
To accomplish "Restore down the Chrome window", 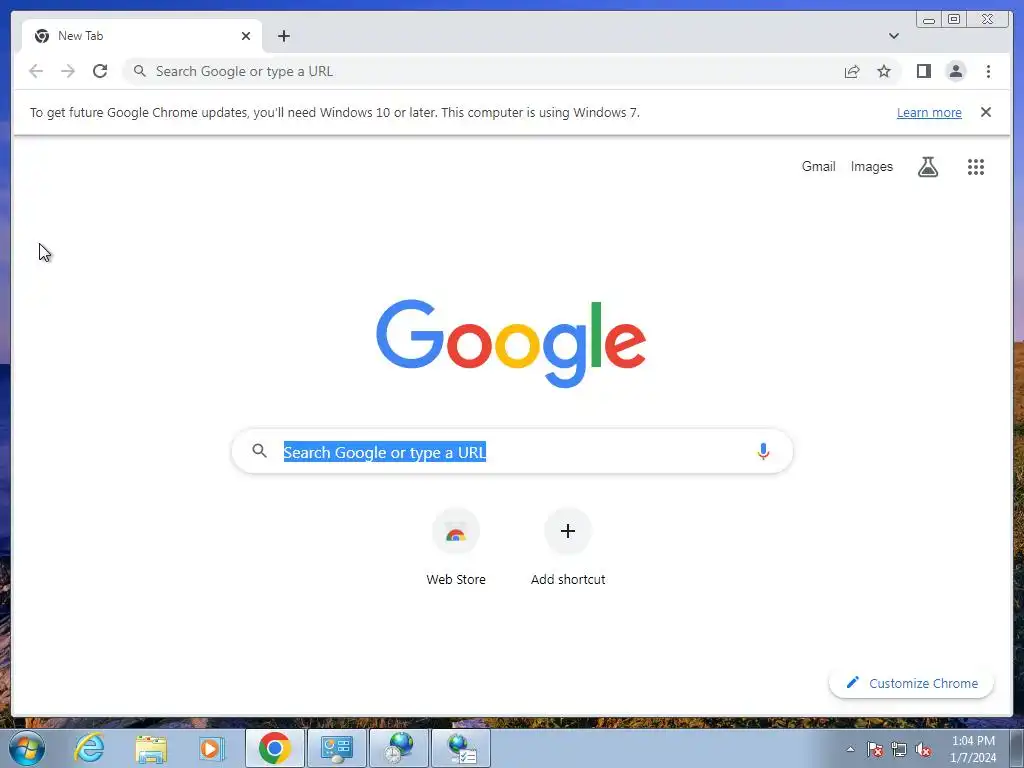I will click(953, 20).
